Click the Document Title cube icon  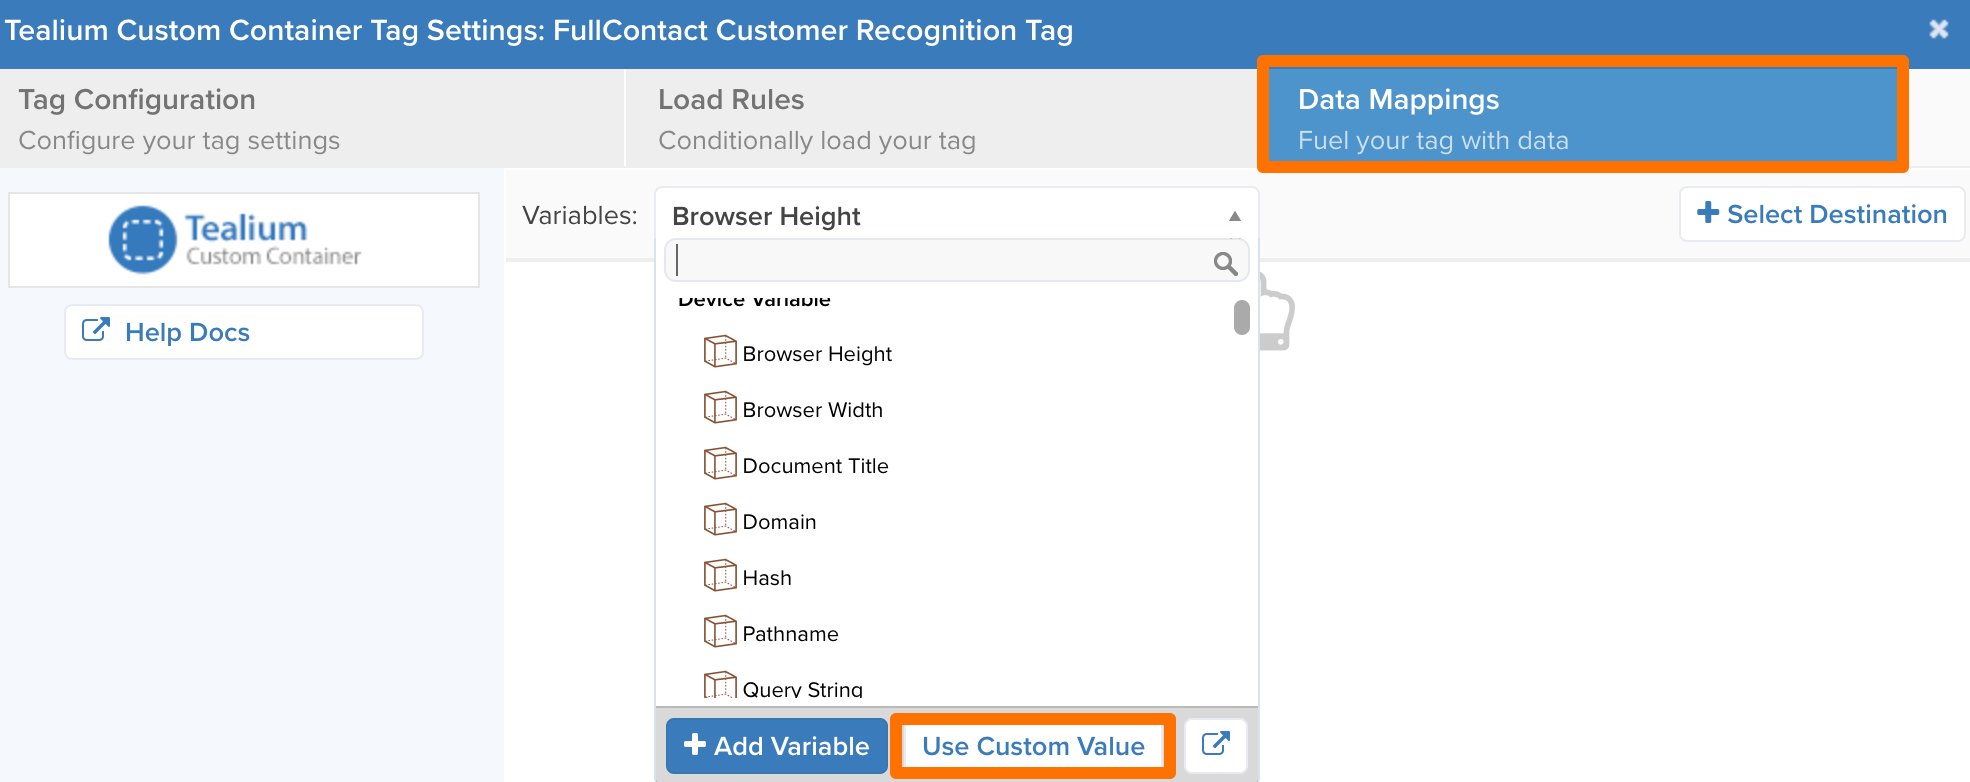720,464
